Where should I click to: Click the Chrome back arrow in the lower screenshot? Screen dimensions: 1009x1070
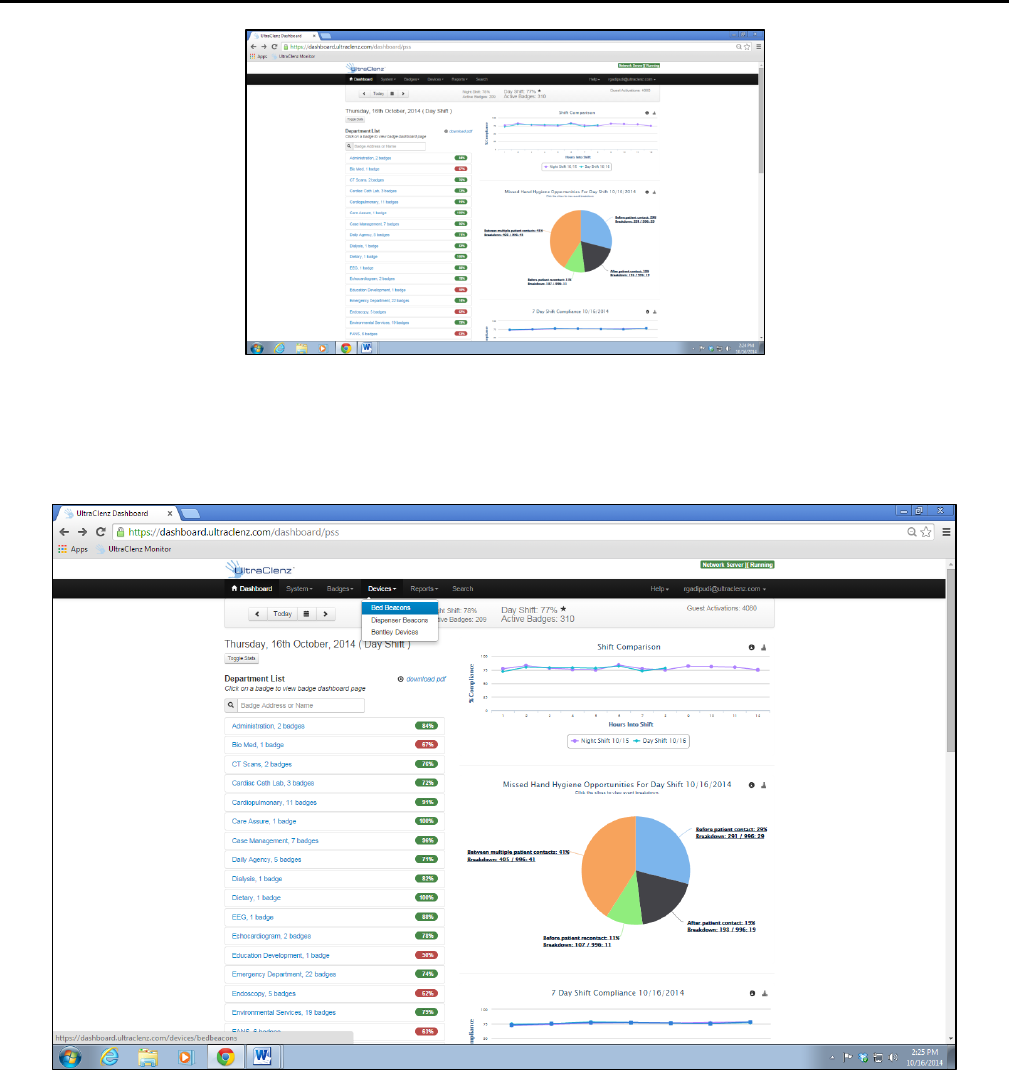pos(64,532)
